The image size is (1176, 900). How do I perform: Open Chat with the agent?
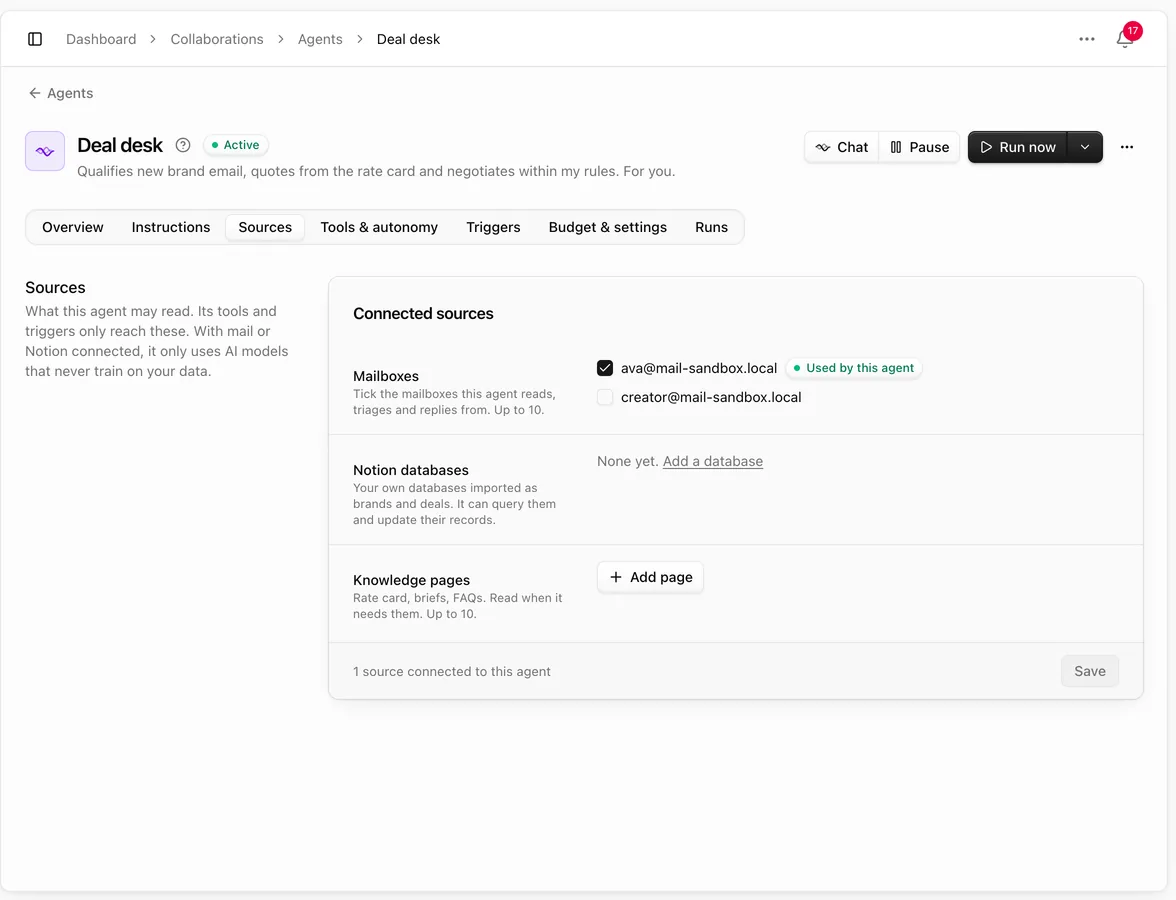[842, 147]
